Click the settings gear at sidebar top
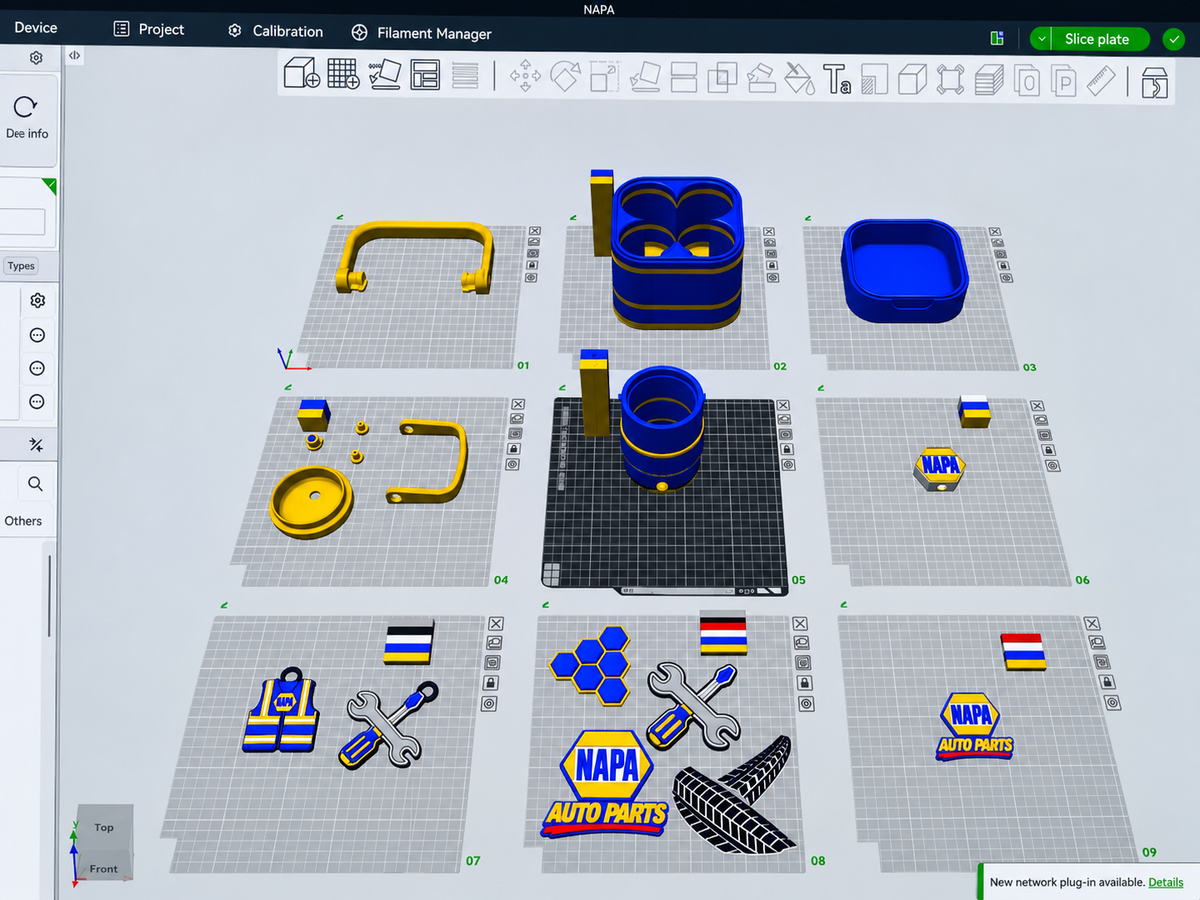This screenshot has height=900, width=1200. coord(36,58)
